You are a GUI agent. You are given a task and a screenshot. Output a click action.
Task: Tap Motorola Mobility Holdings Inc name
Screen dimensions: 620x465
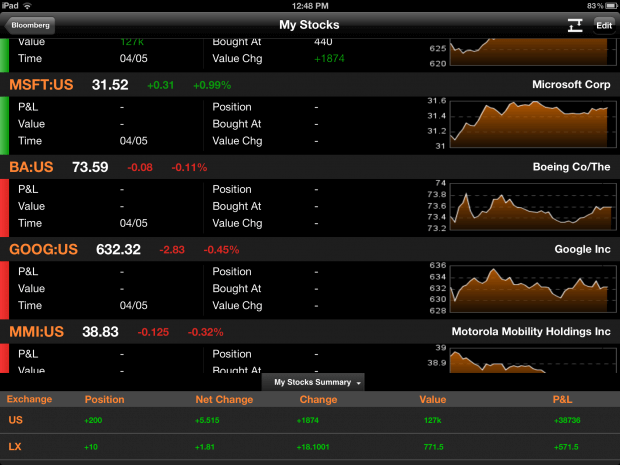point(531,331)
